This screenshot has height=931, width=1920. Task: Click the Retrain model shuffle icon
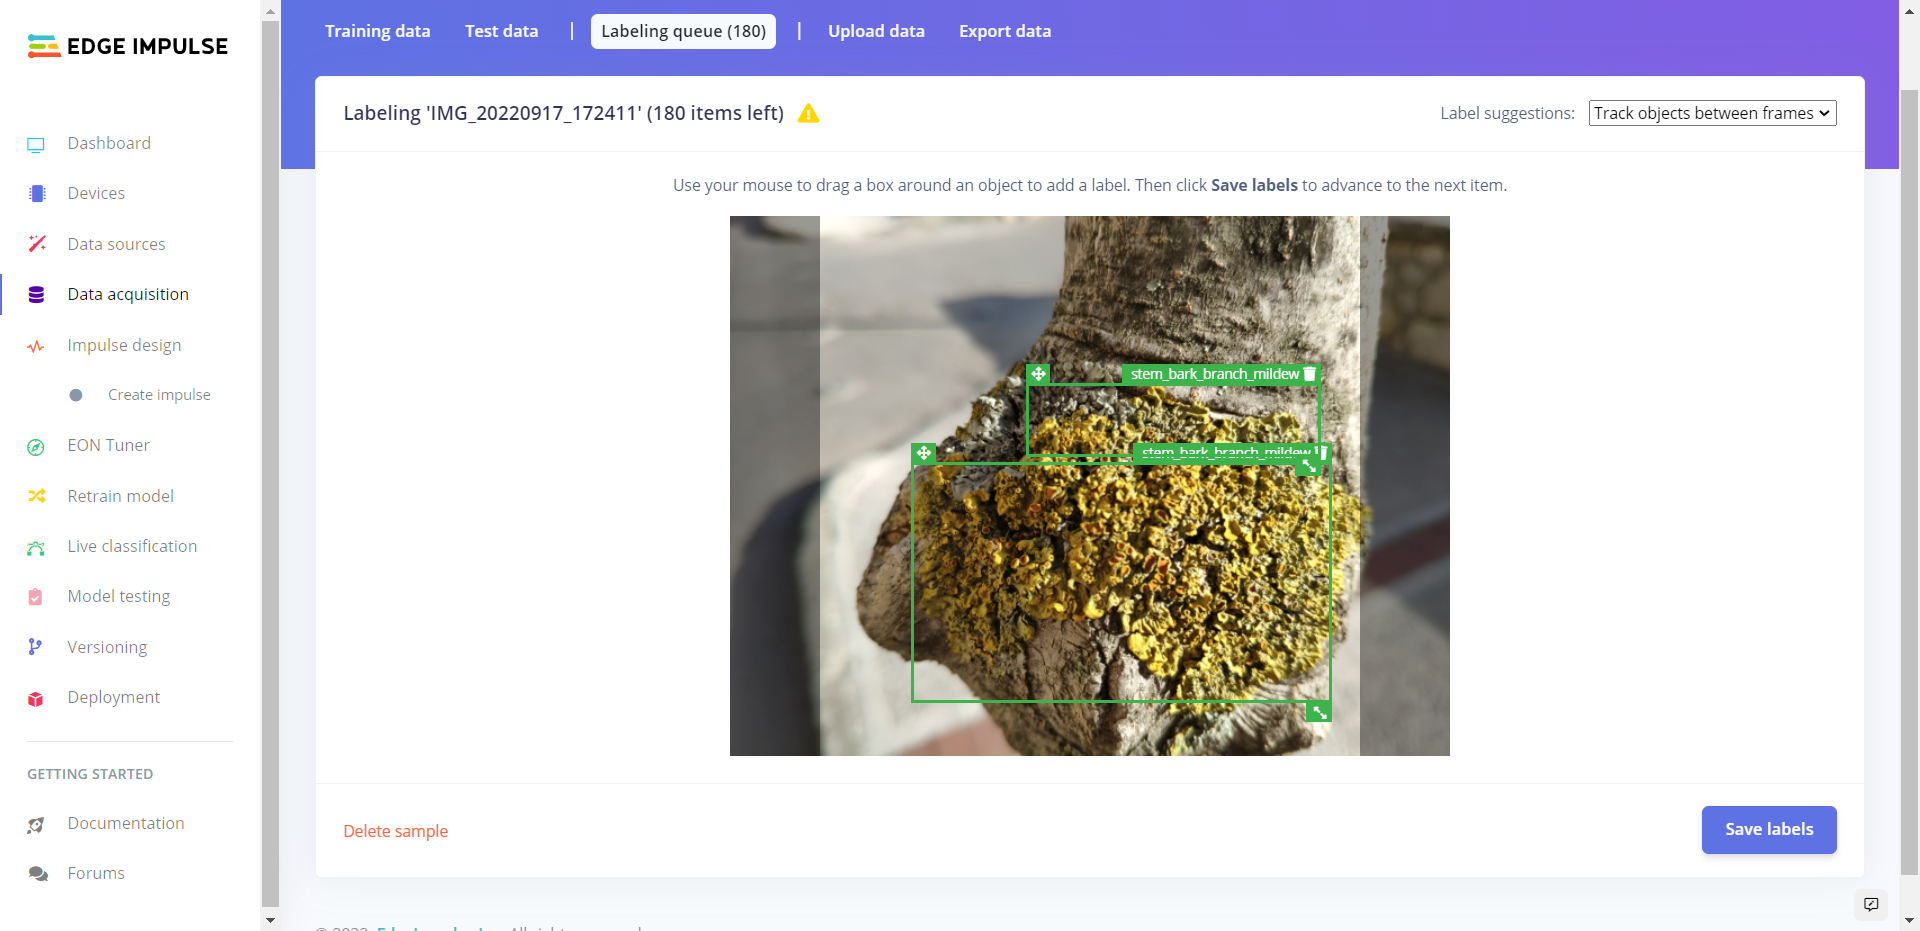37,496
